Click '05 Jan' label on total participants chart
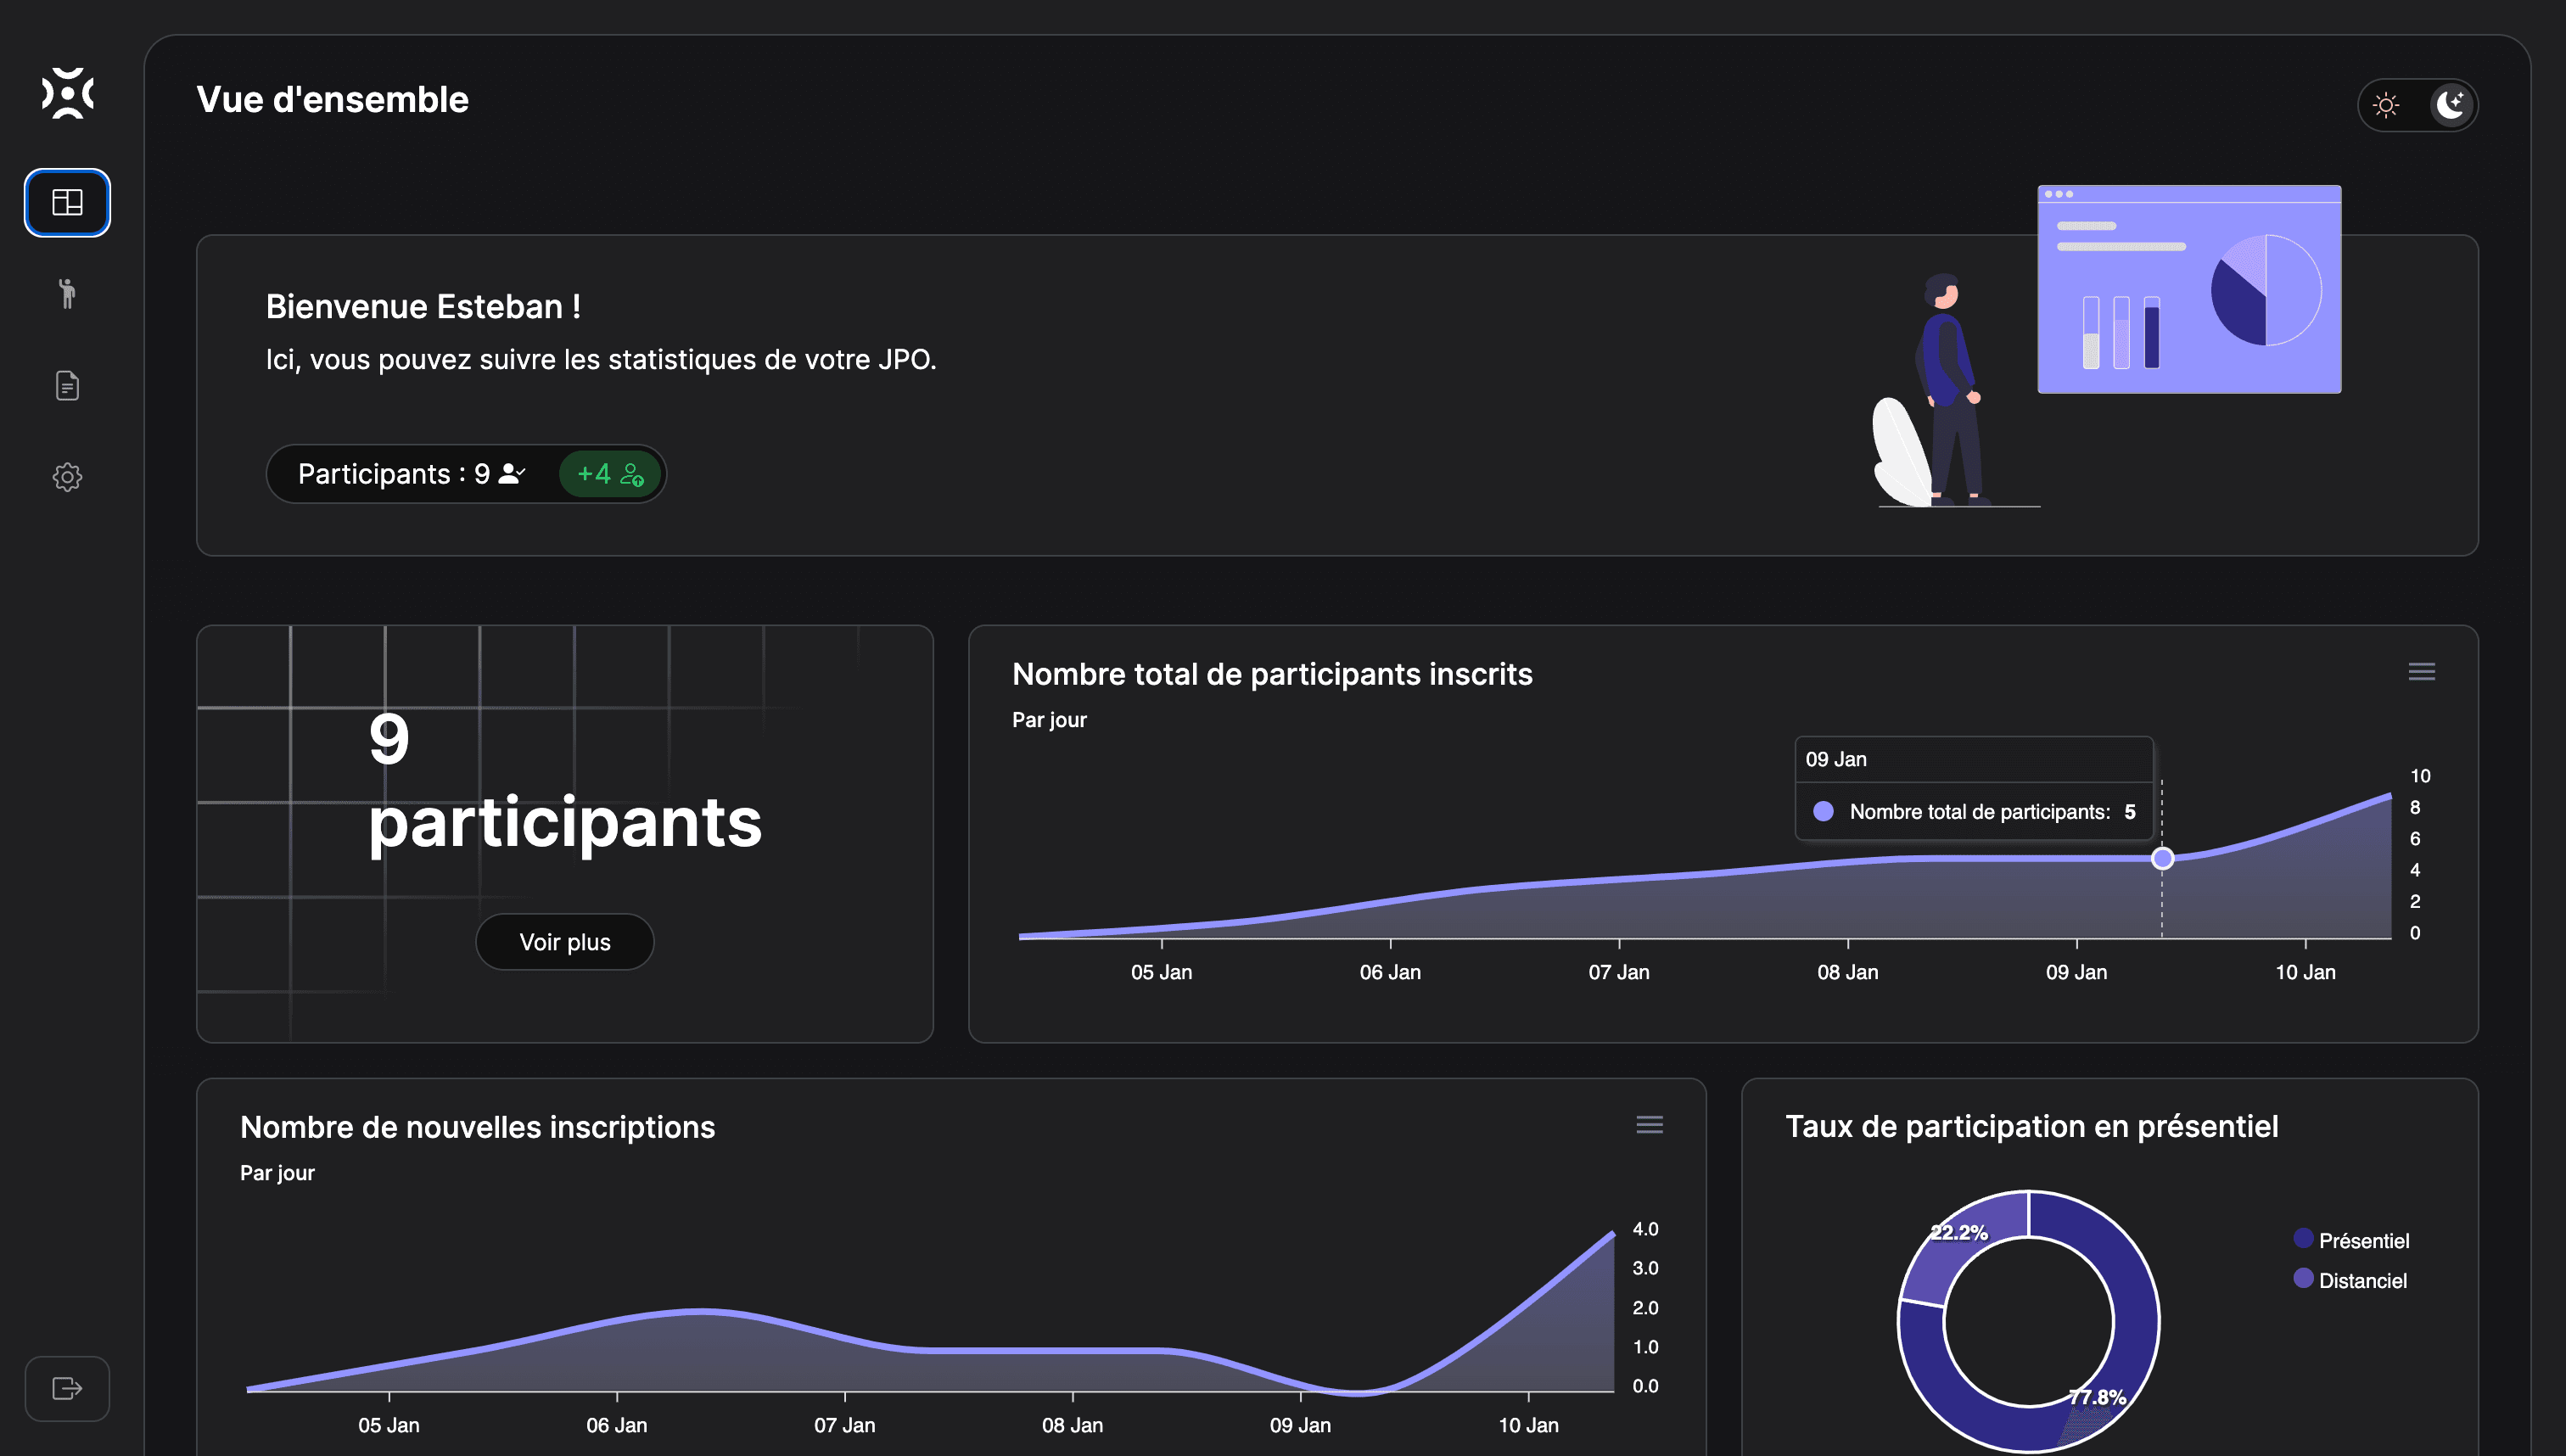 click(1161, 972)
